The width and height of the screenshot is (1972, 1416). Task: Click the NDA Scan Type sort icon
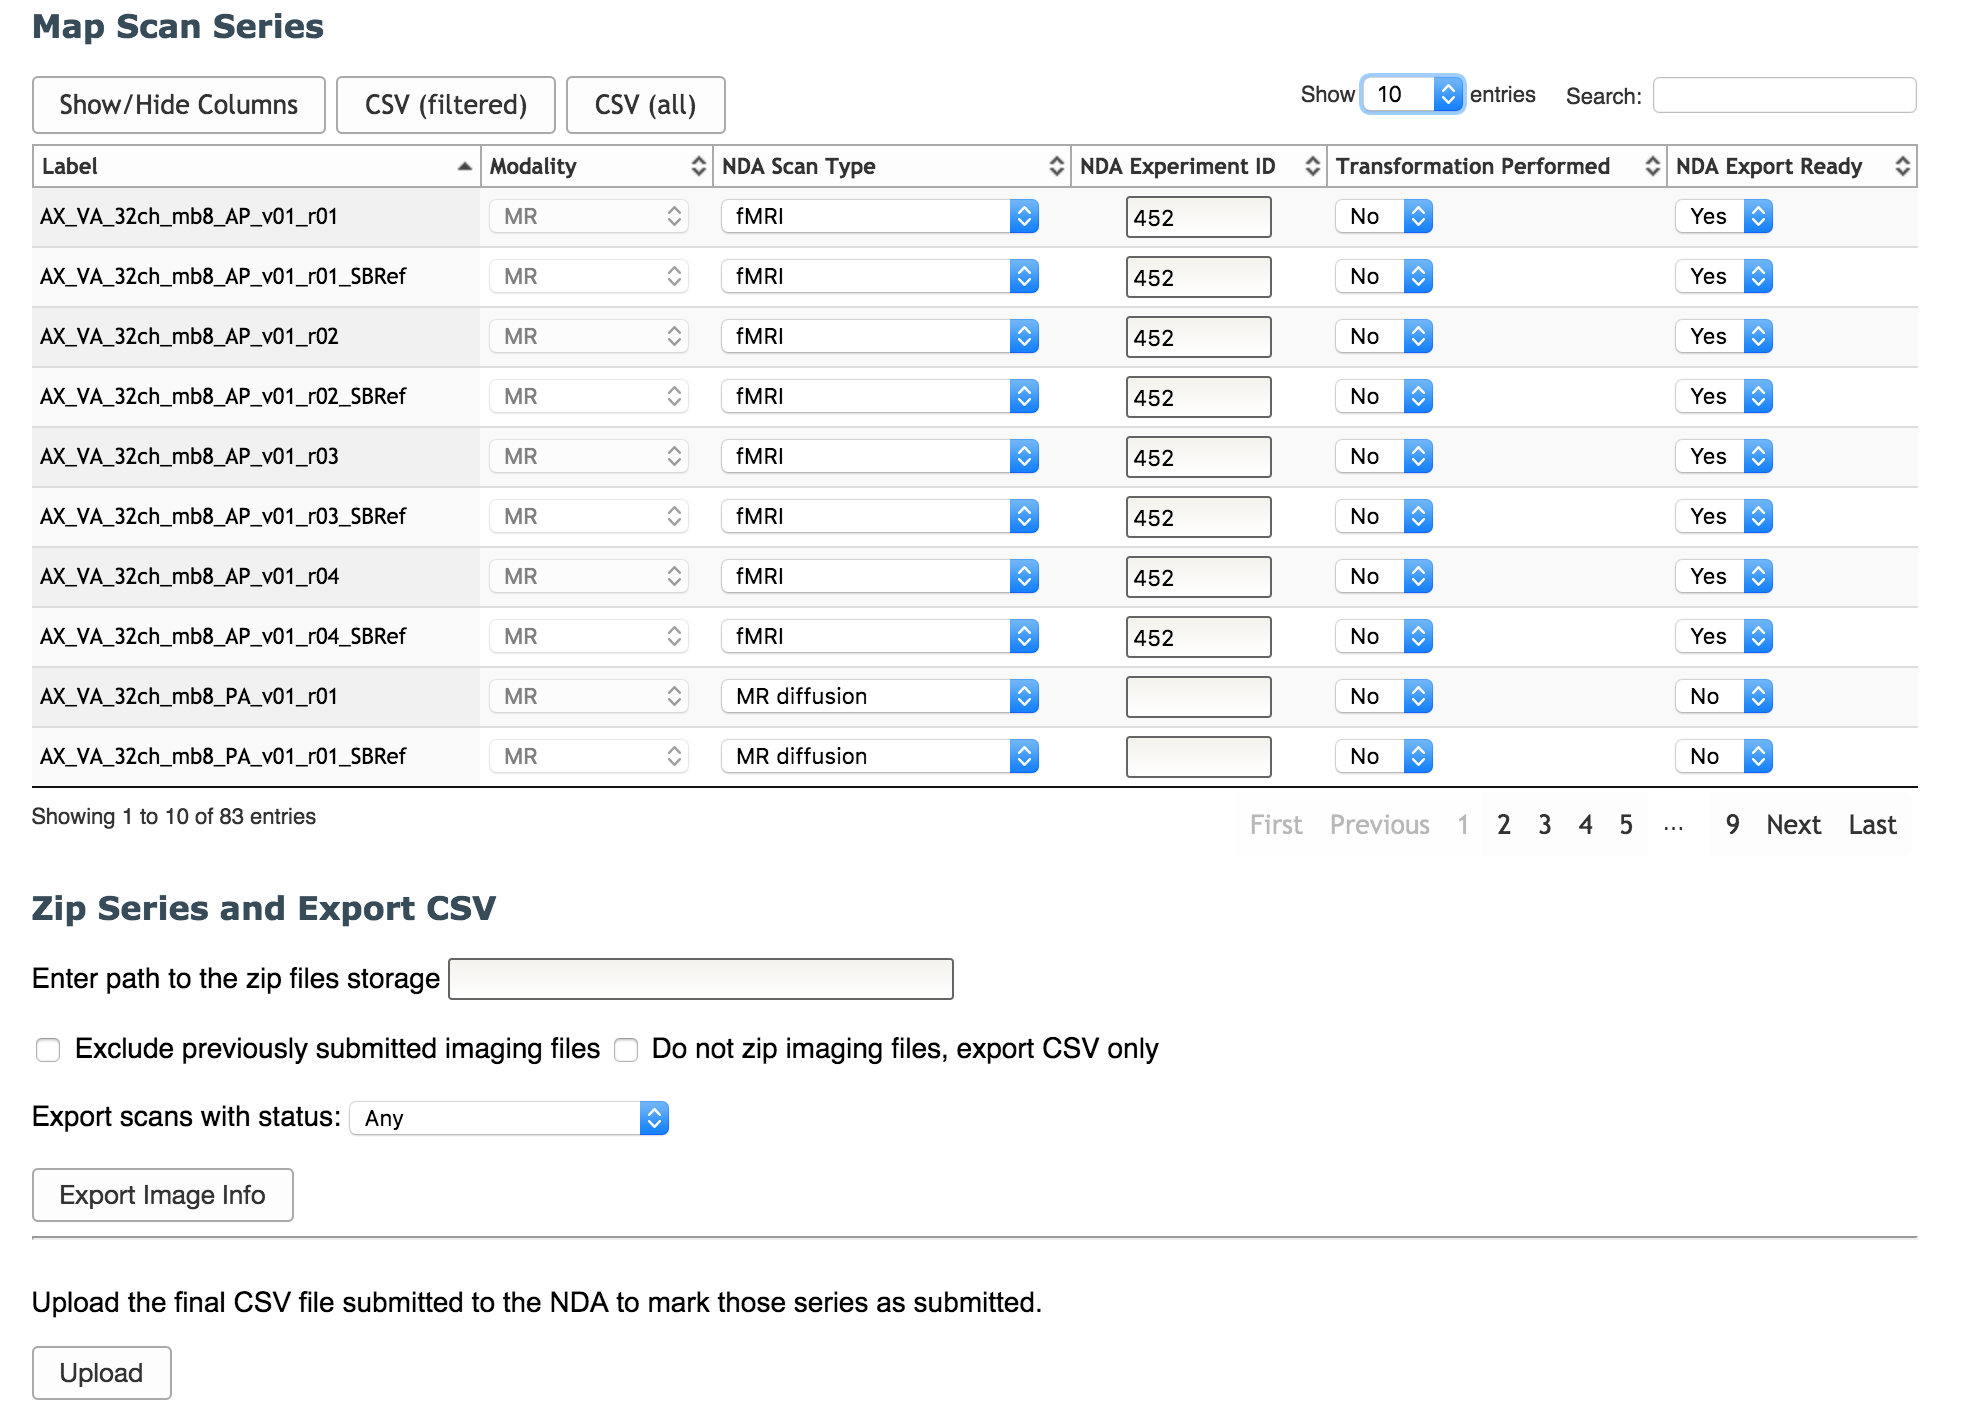pos(1056,166)
